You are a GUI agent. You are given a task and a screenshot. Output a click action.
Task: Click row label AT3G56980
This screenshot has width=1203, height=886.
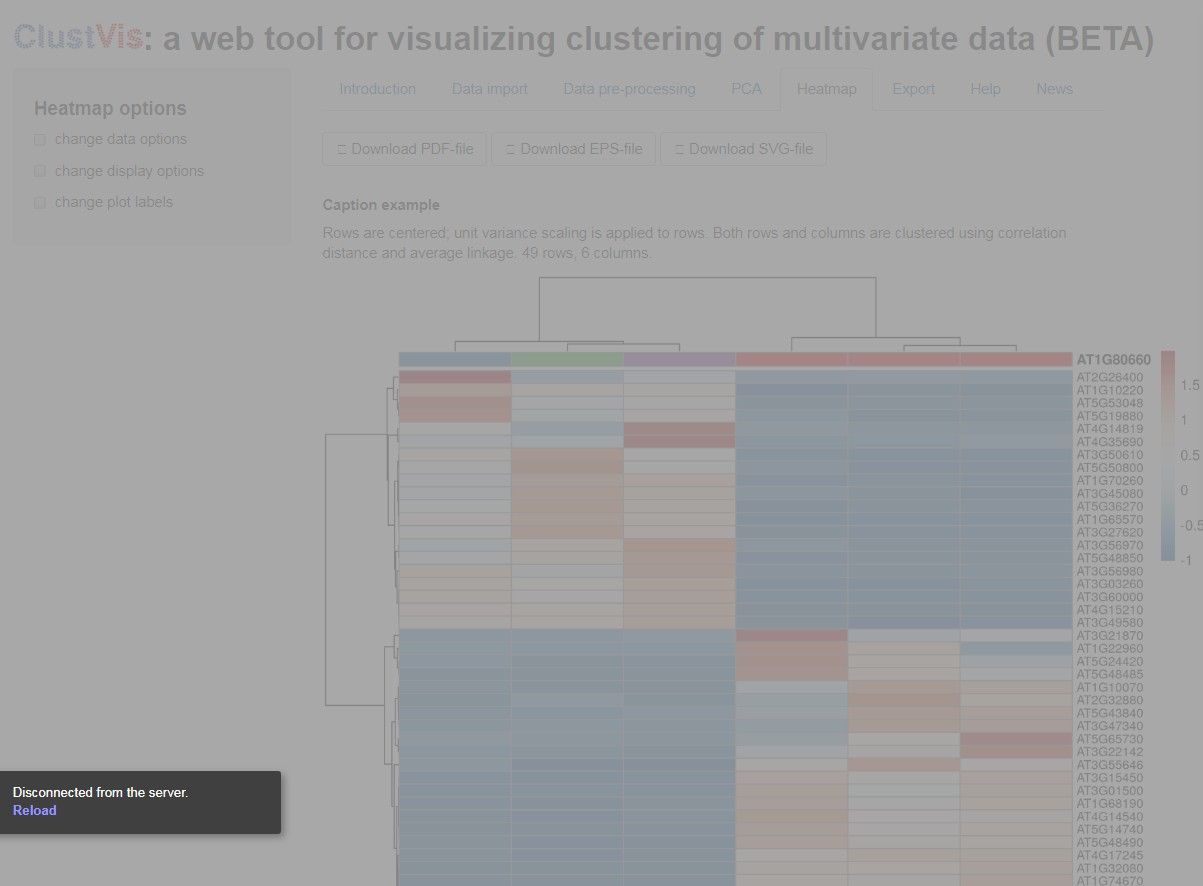click(1109, 572)
